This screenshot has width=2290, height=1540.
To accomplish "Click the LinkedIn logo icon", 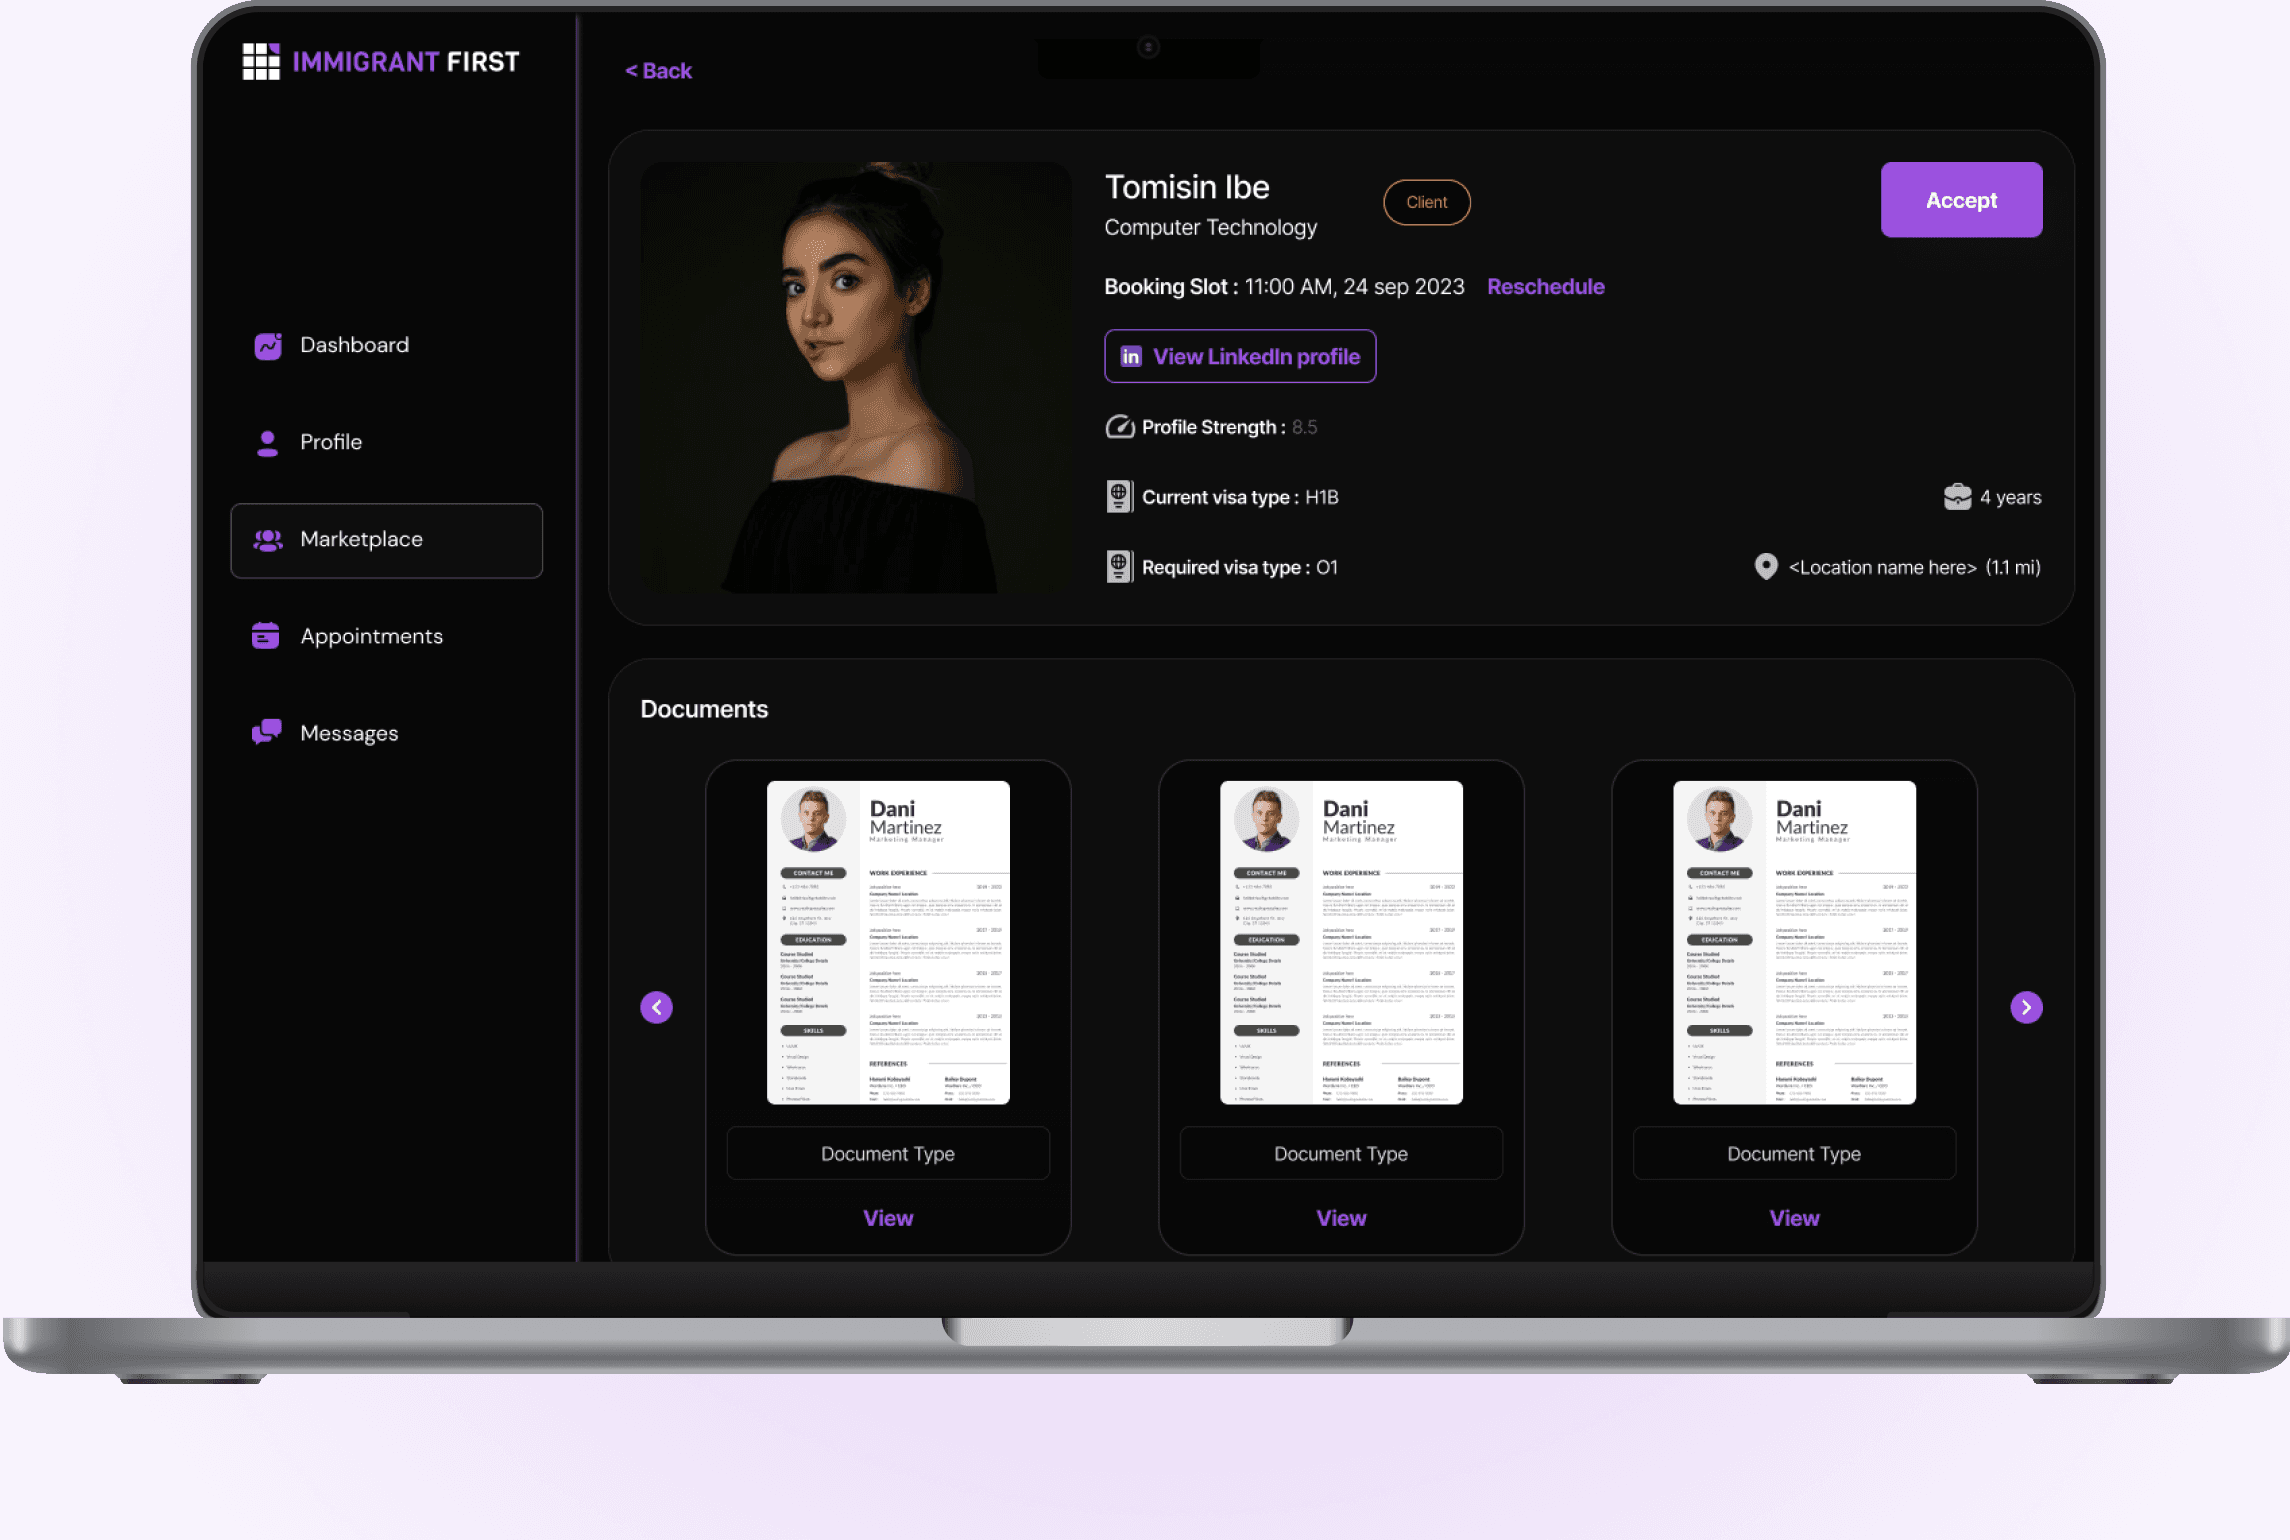I will [1131, 357].
